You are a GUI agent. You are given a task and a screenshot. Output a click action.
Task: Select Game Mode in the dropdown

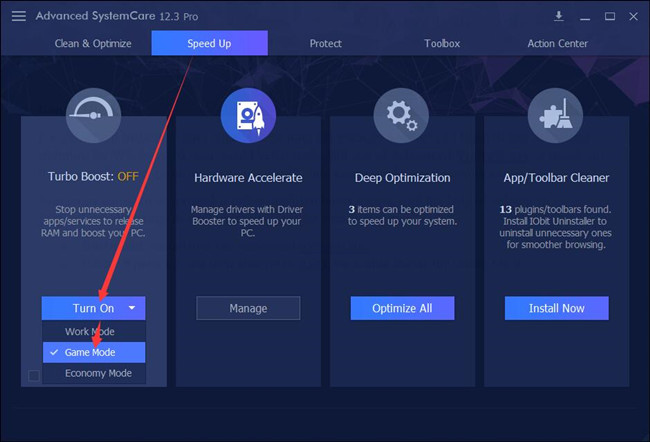(94, 352)
